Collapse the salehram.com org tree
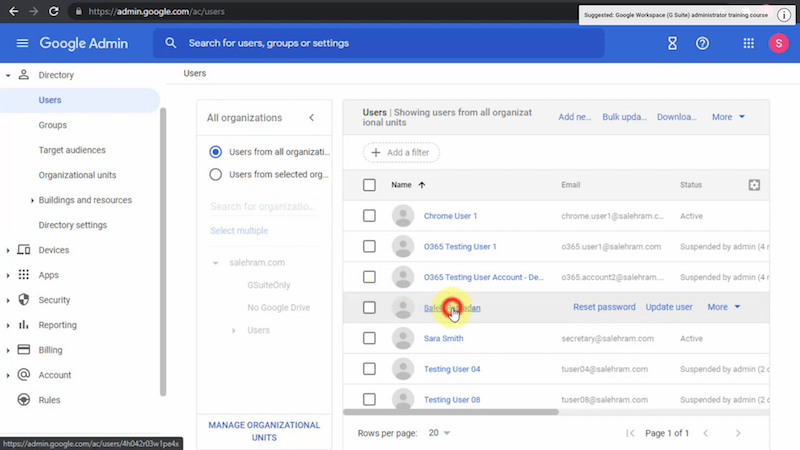Viewport: 800px width, 450px height. point(215,263)
